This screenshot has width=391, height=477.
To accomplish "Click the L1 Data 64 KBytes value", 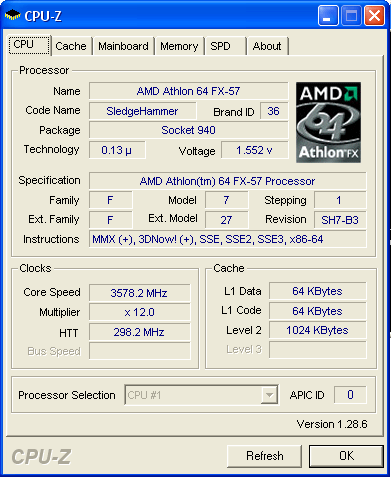I will (x=318, y=291).
